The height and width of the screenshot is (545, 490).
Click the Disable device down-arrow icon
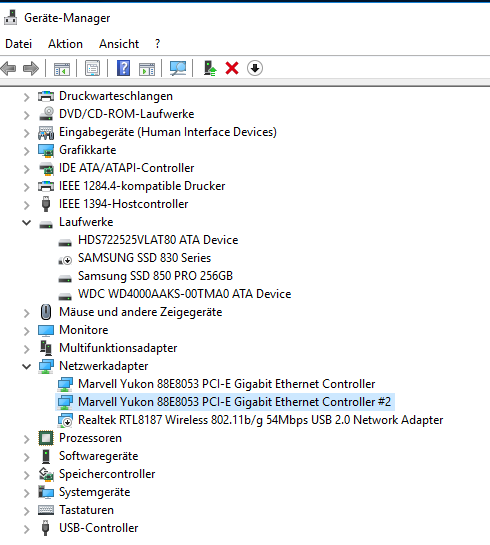255,68
